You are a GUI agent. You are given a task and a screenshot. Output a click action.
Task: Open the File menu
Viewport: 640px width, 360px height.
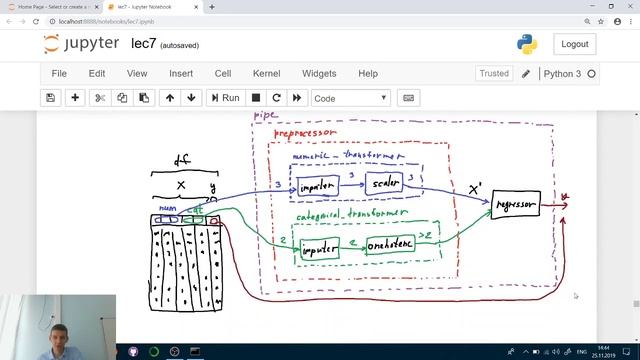[59, 73]
